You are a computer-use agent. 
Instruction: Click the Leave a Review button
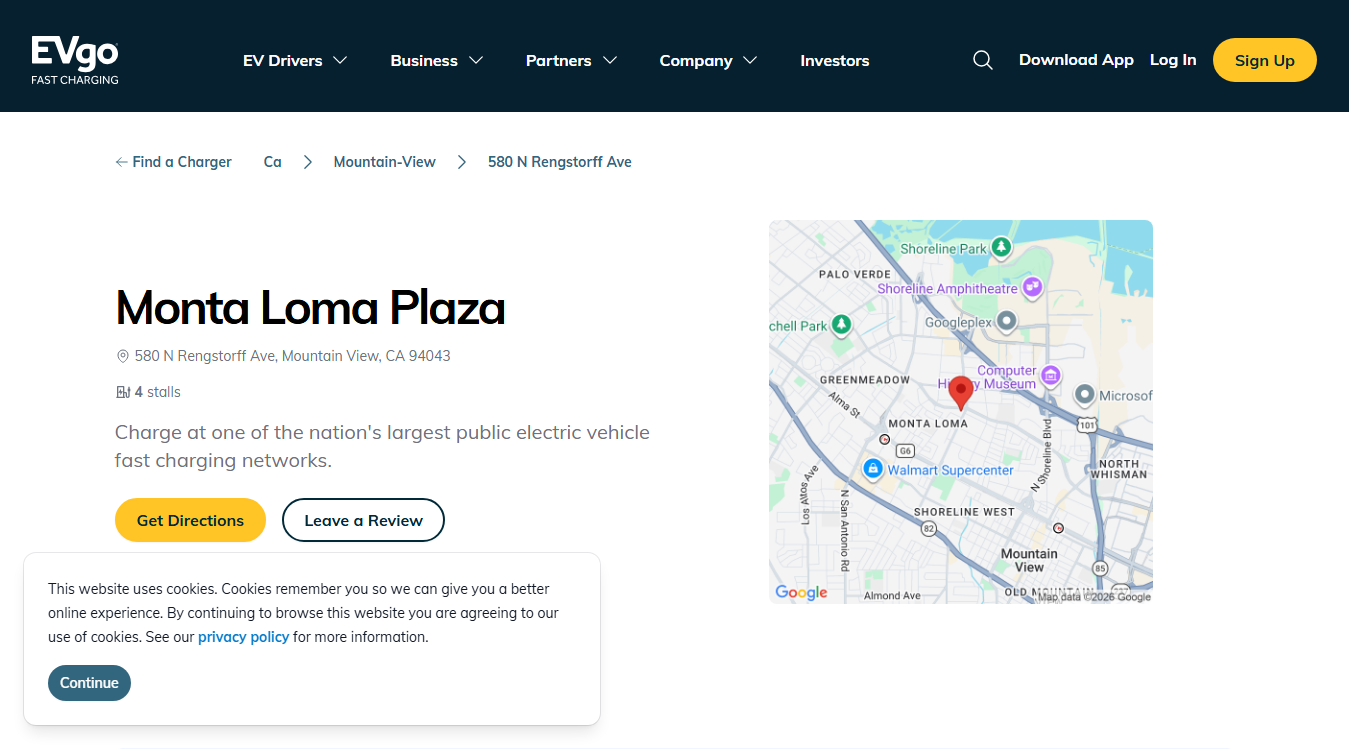click(363, 520)
